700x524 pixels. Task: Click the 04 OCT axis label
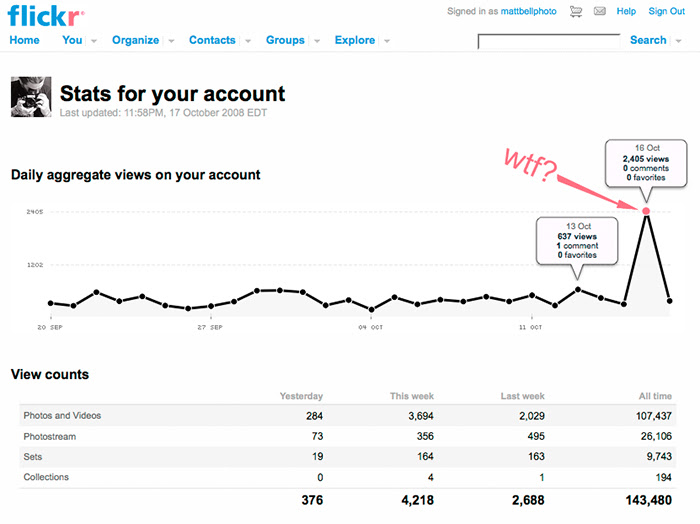tap(371, 327)
